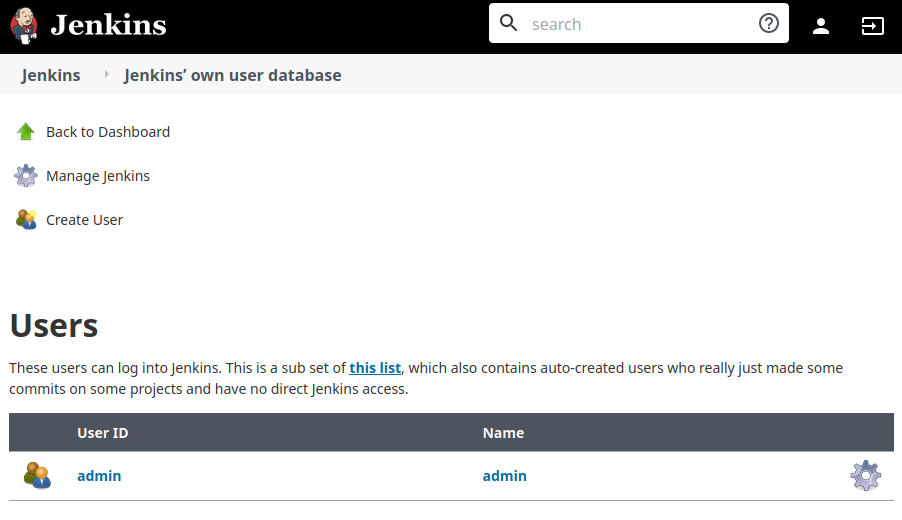Open admin's configure gear icon in table
The width and height of the screenshot is (902, 520).
(x=866, y=476)
